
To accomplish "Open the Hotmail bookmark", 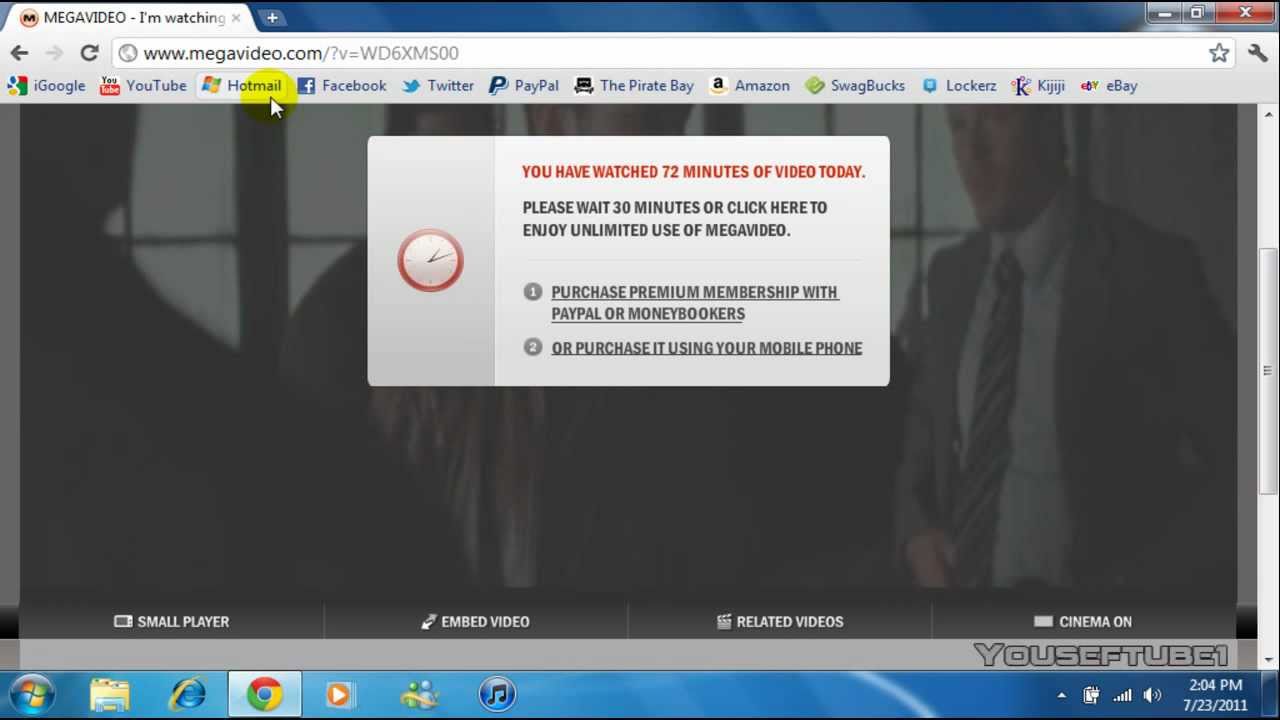I will pos(241,86).
